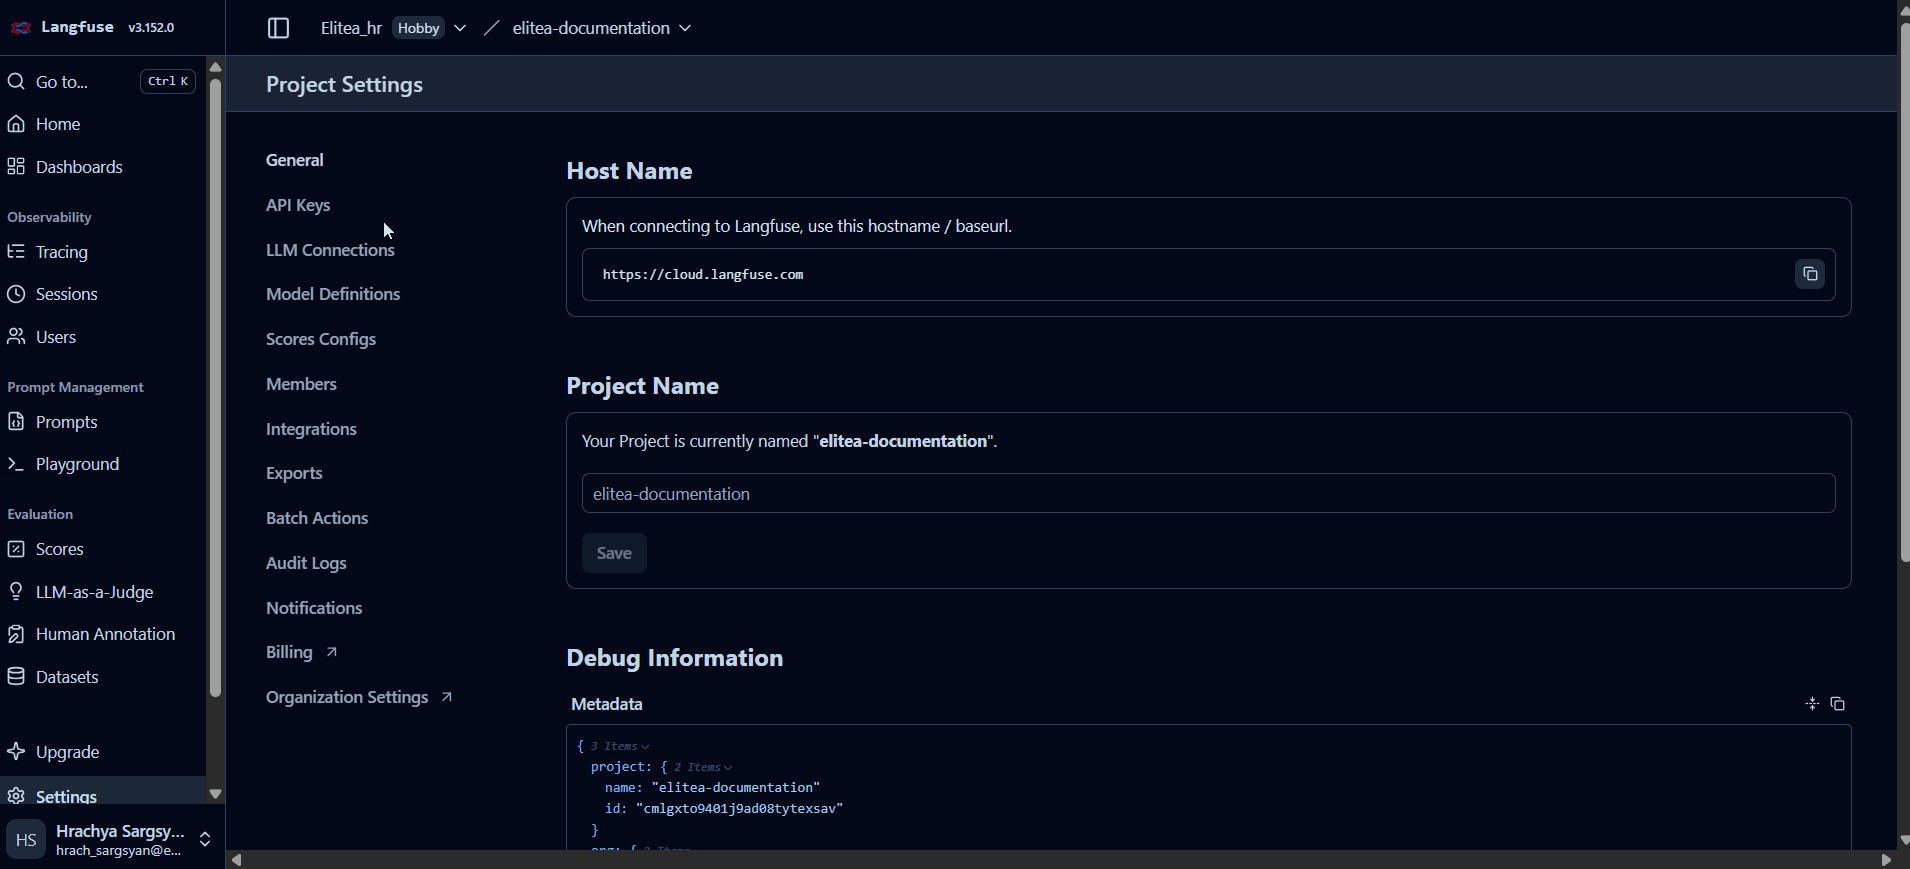Switch to LLM Connections settings
1910x869 pixels.
tap(330, 250)
